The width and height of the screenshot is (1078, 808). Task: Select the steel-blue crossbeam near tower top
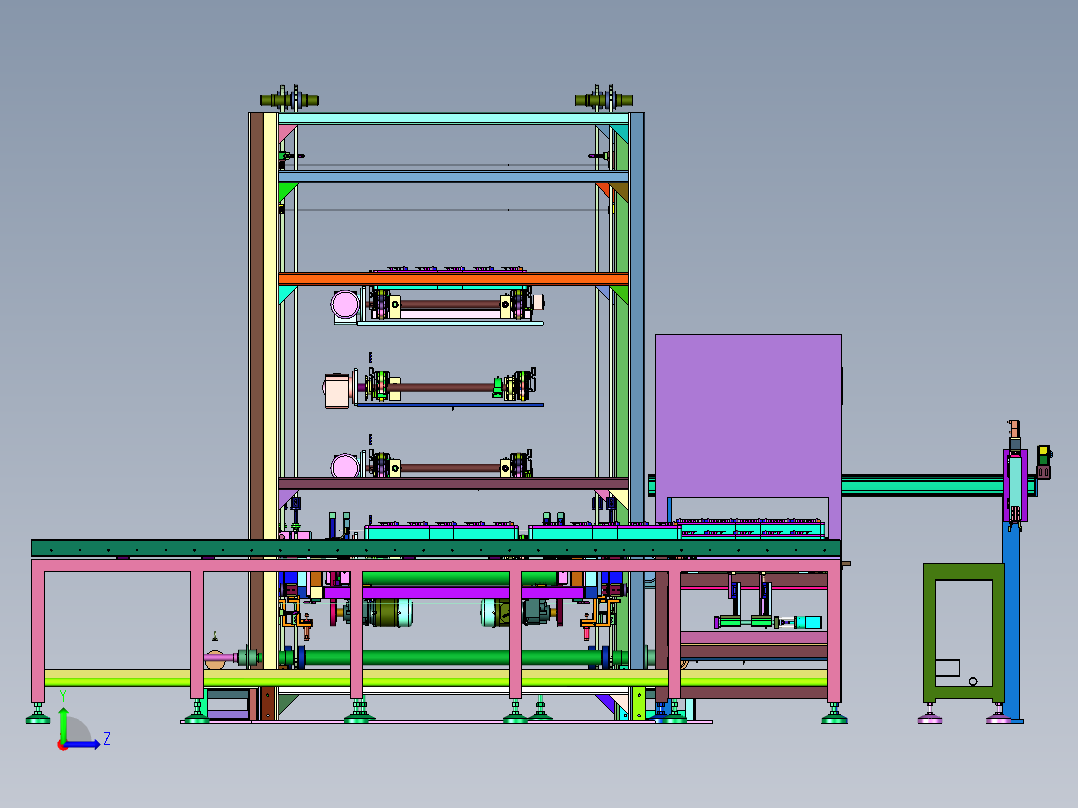[x=453, y=177]
